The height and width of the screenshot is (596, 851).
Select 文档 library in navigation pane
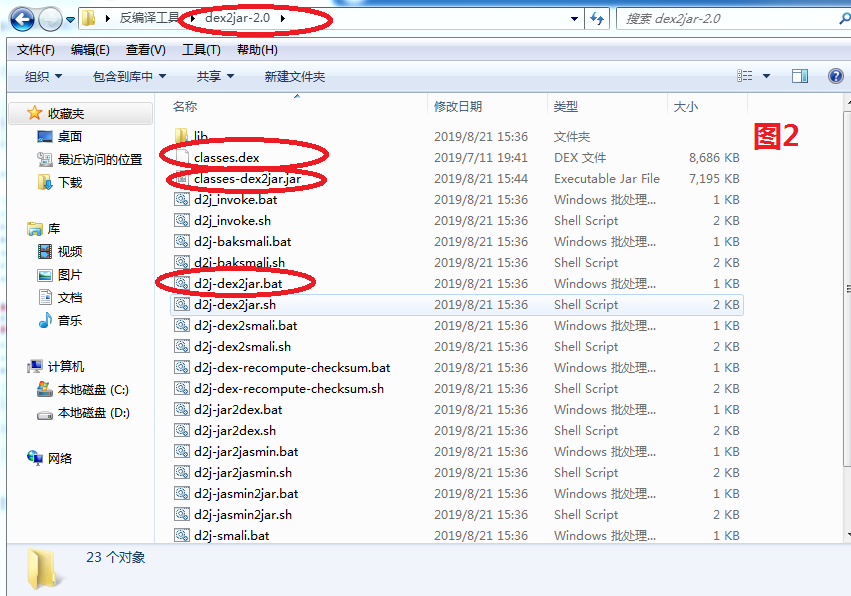[x=70, y=297]
